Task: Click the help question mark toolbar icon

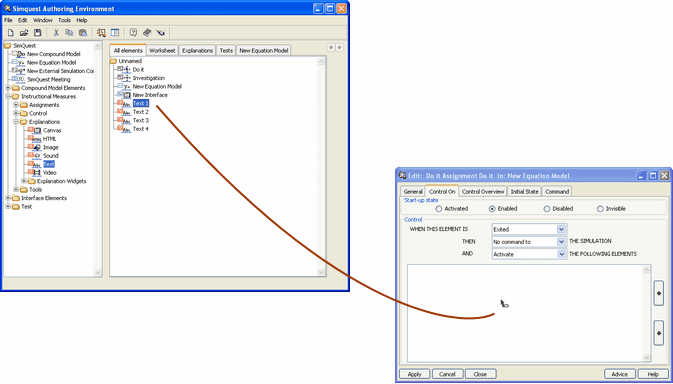Action: click(x=133, y=33)
